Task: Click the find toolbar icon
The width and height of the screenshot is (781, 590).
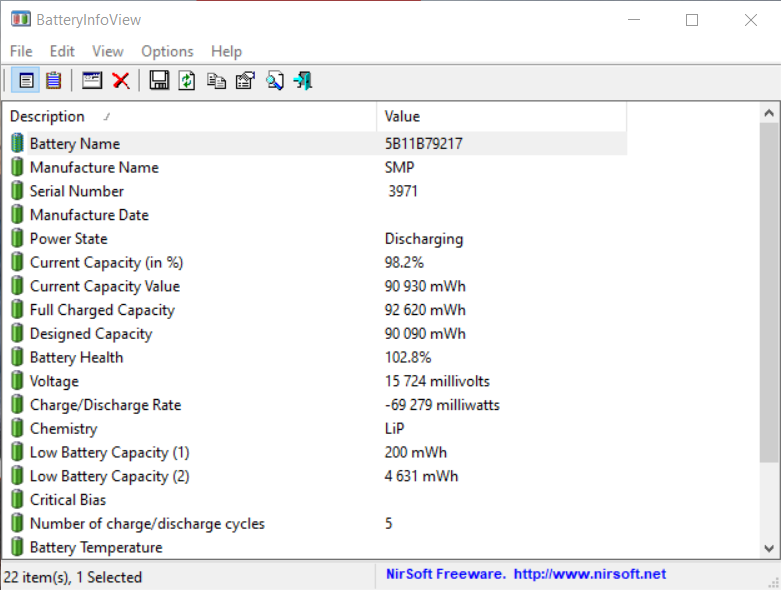Action: (x=274, y=80)
